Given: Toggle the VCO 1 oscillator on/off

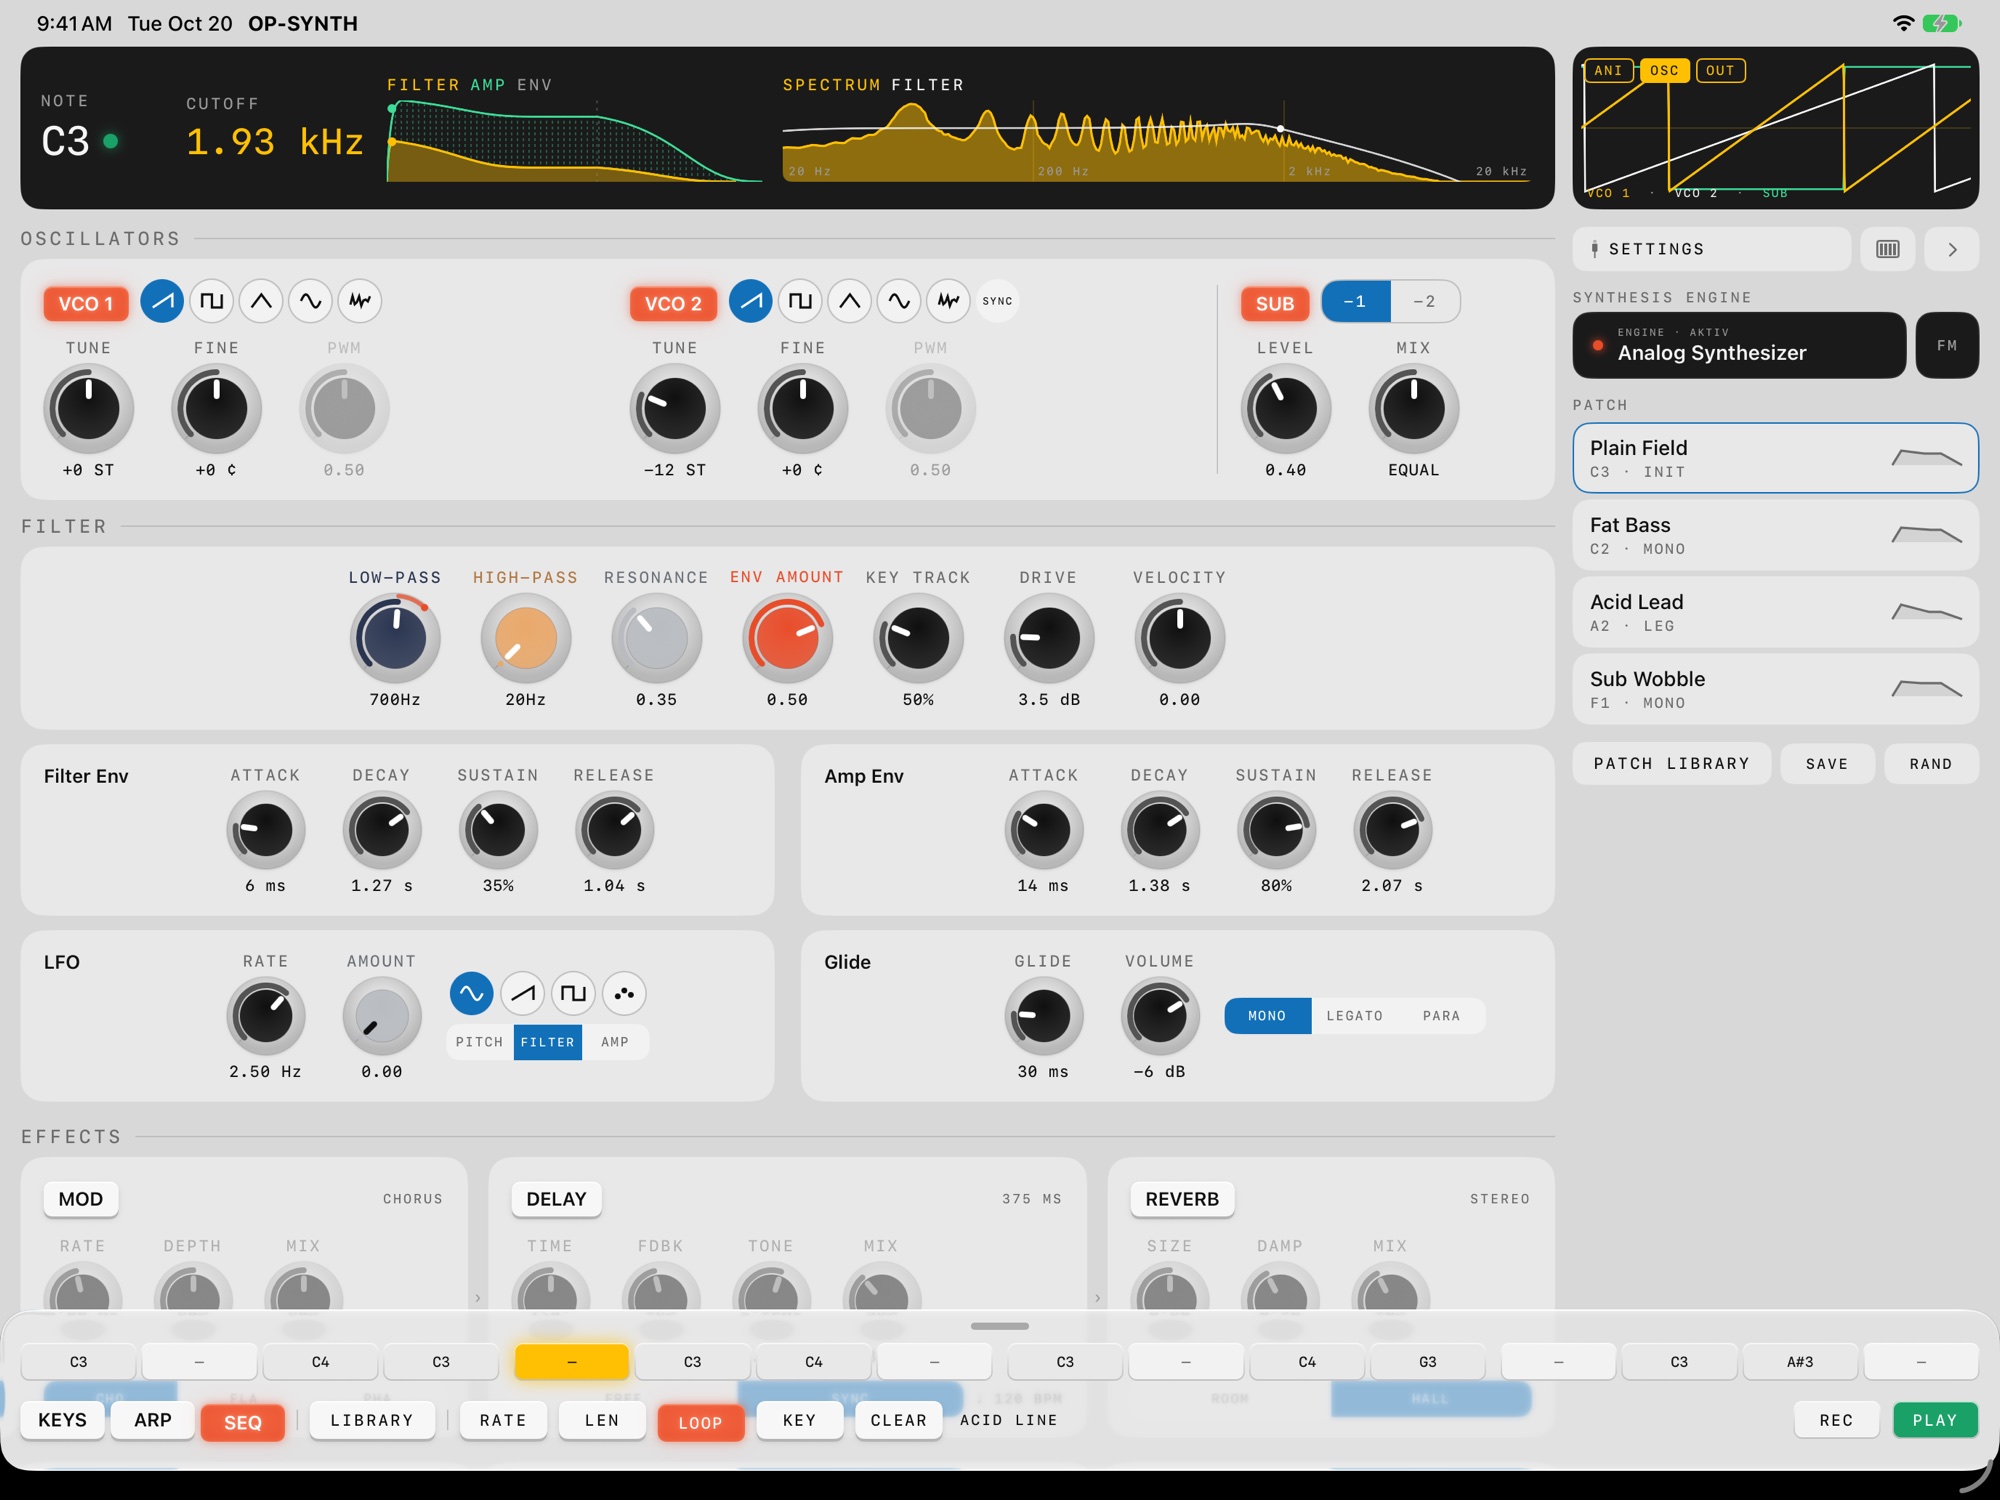Looking at the screenshot, I should coord(86,303).
